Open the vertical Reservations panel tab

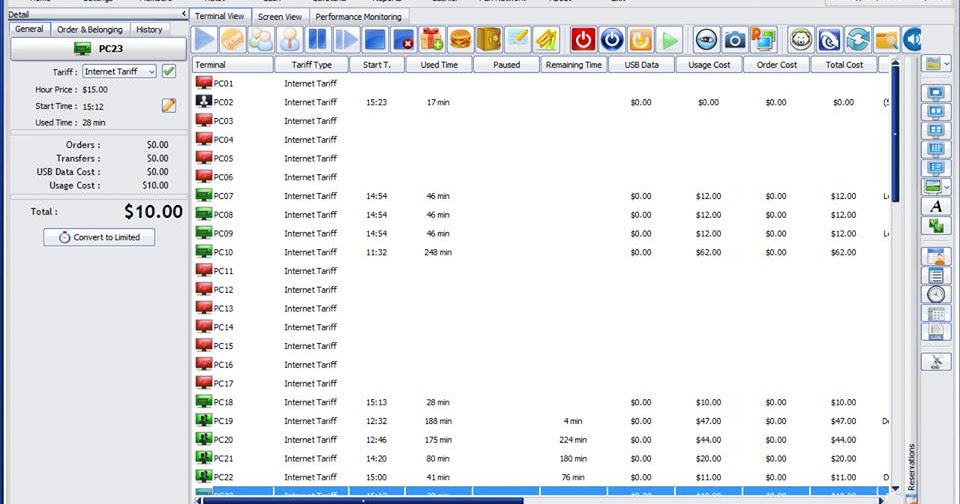(911, 467)
